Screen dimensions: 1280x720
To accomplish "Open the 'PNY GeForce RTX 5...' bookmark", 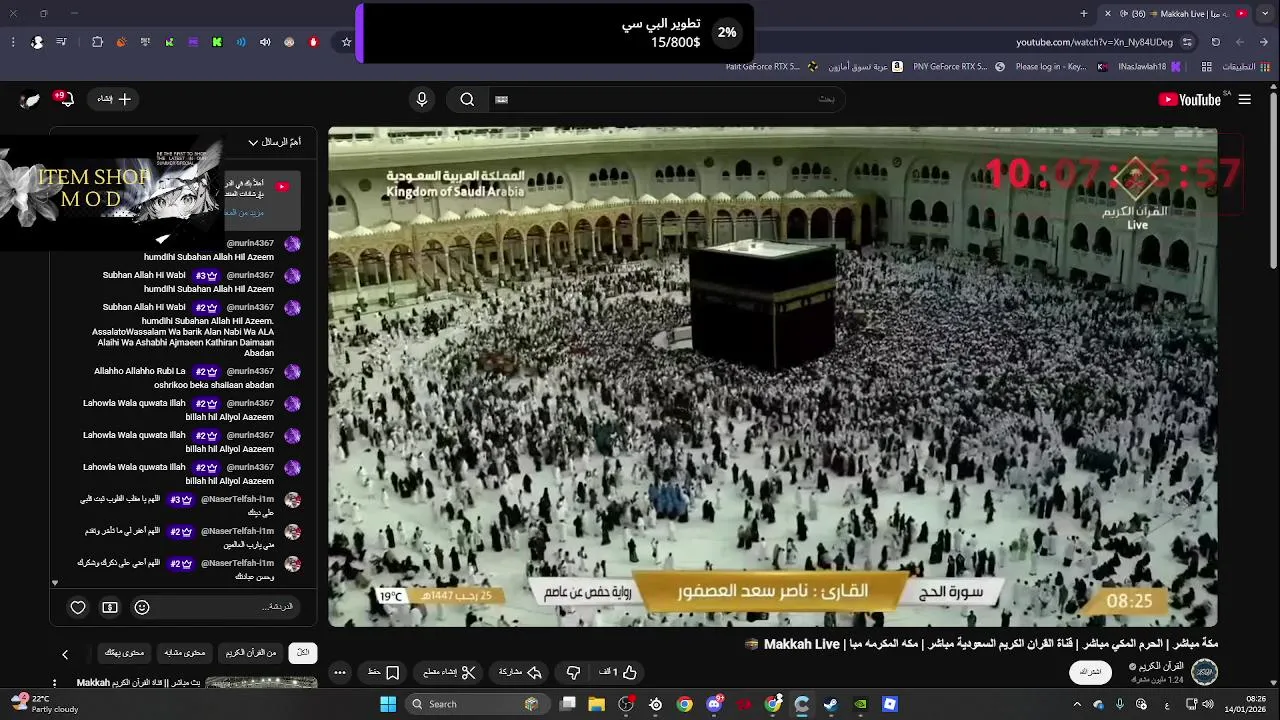I will (x=958, y=67).
